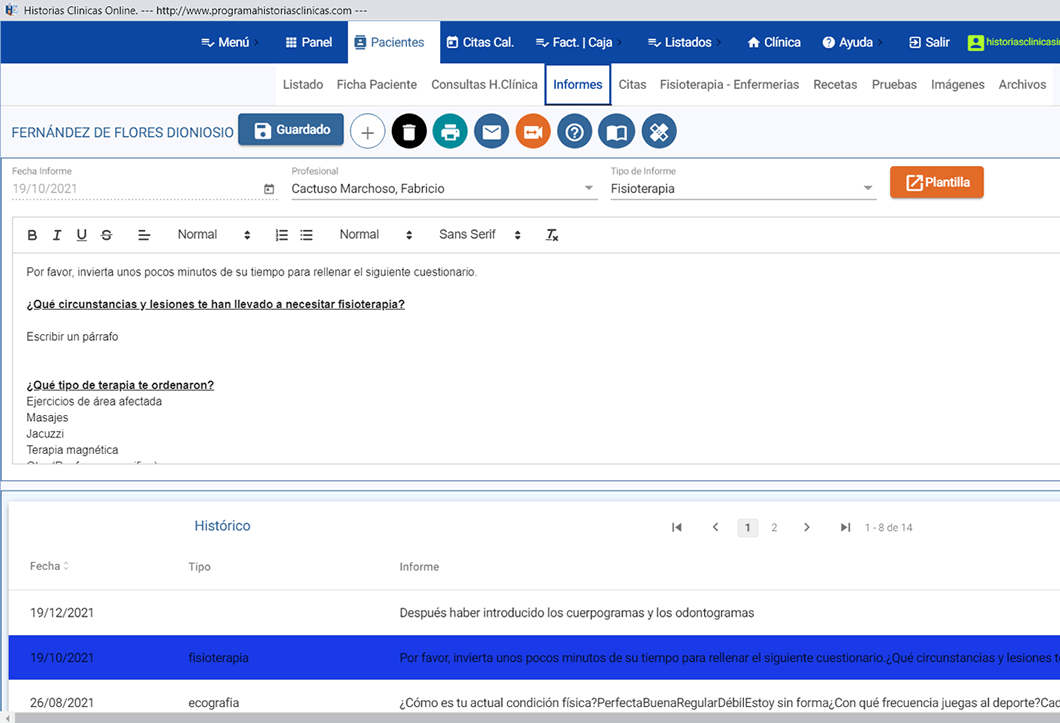The height and width of the screenshot is (723, 1060).
Task: Start video call with orange camera icon
Action: click(533, 132)
